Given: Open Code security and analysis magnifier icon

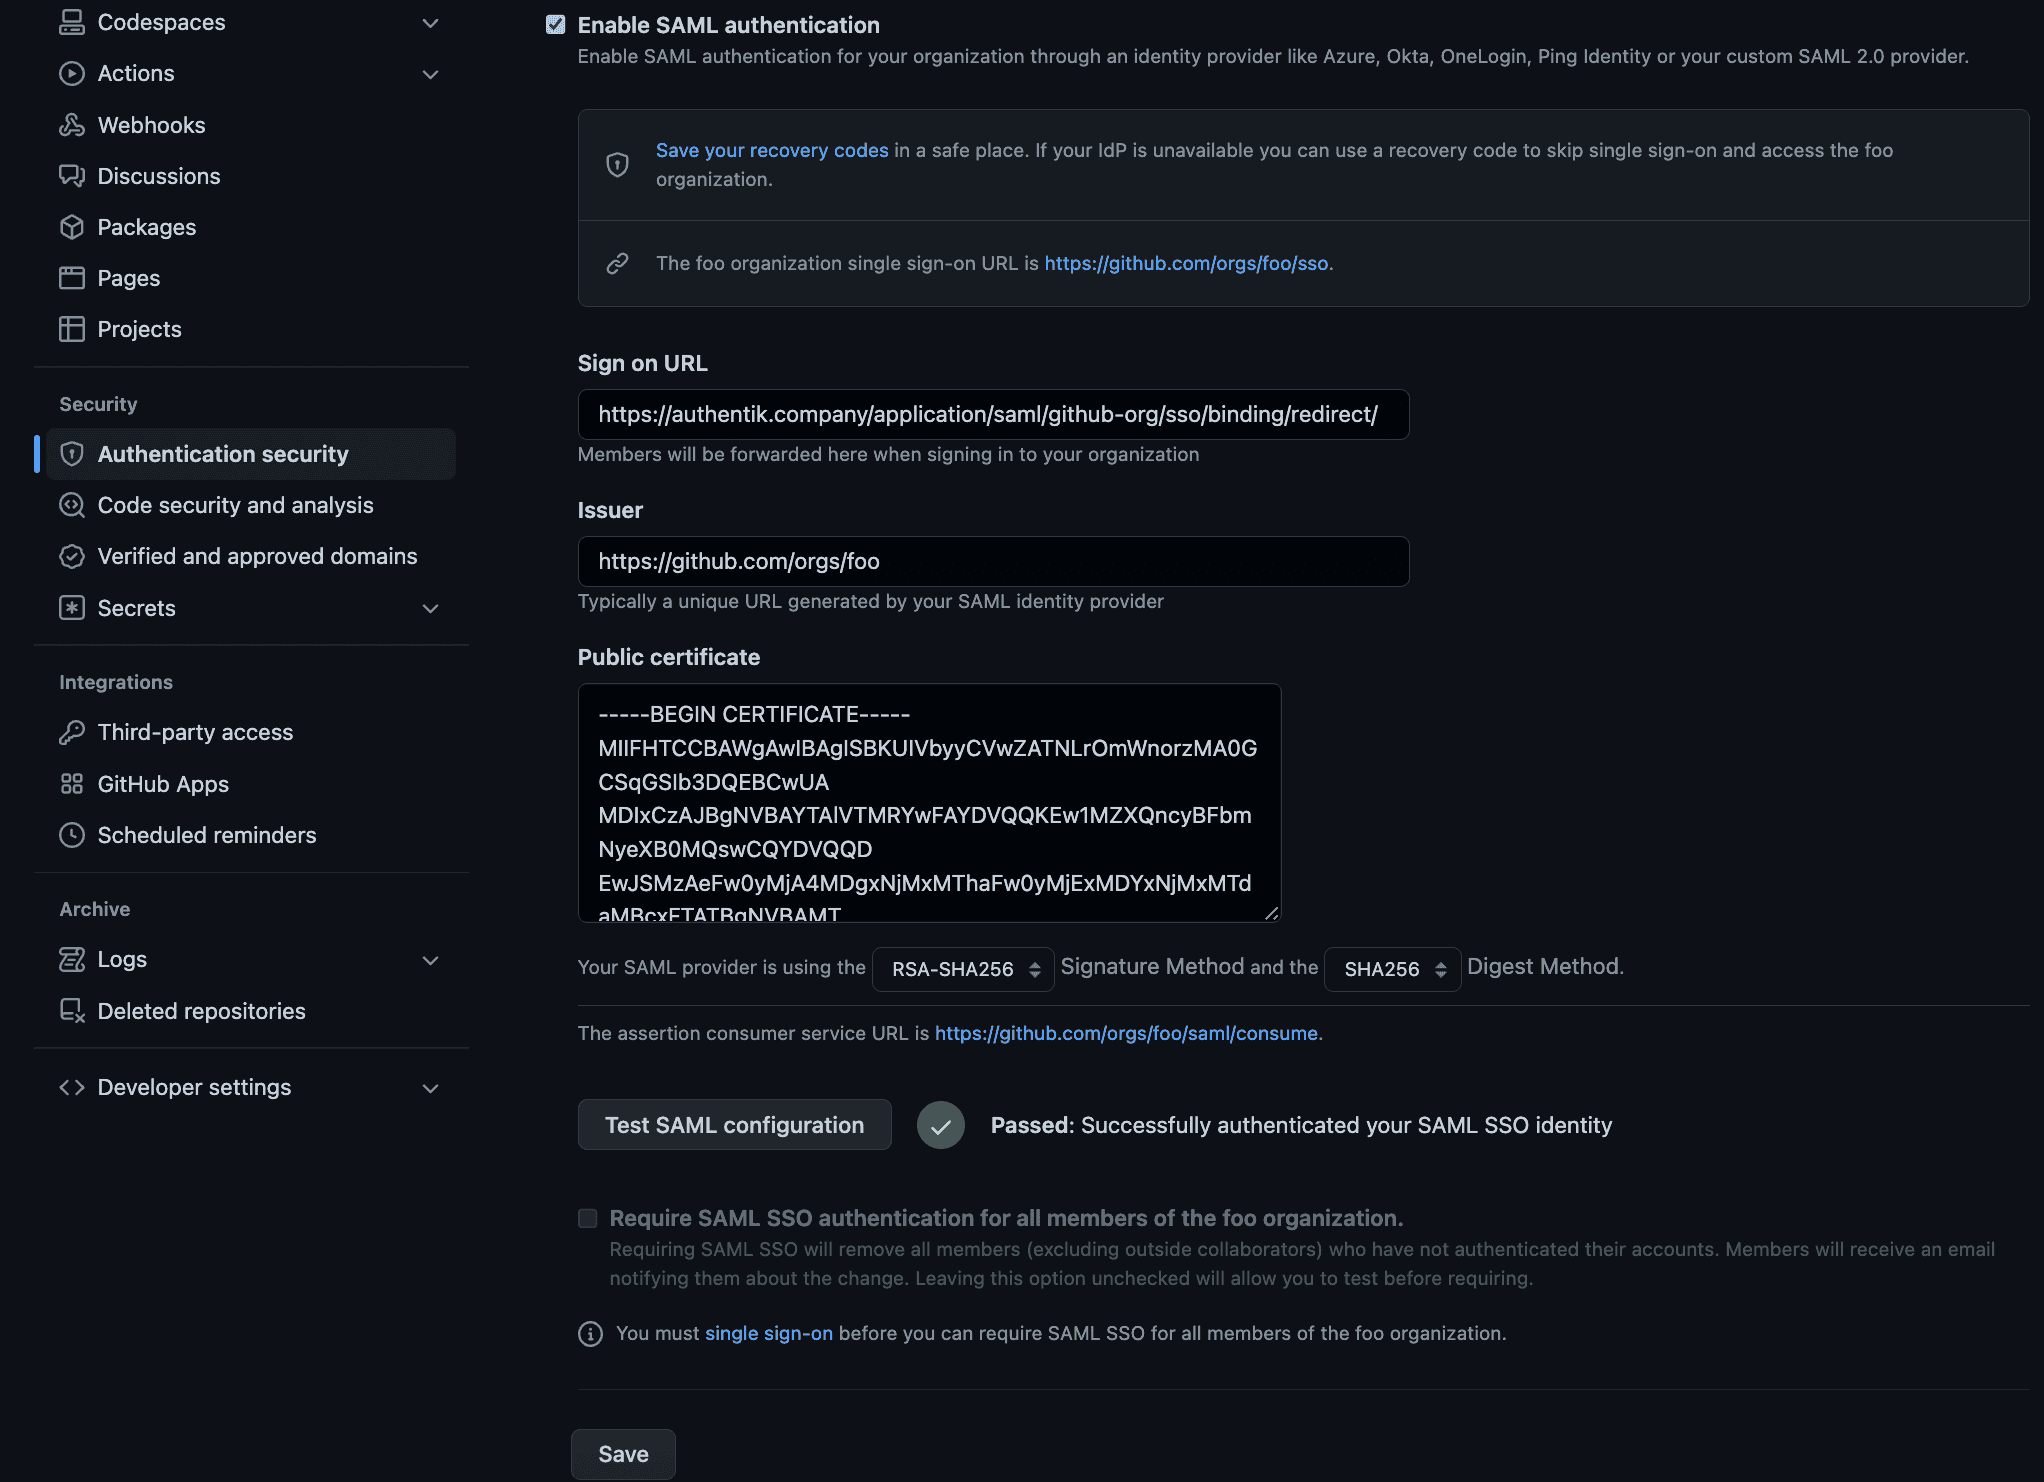Looking at the screenshot, I should tap(71, 505).
